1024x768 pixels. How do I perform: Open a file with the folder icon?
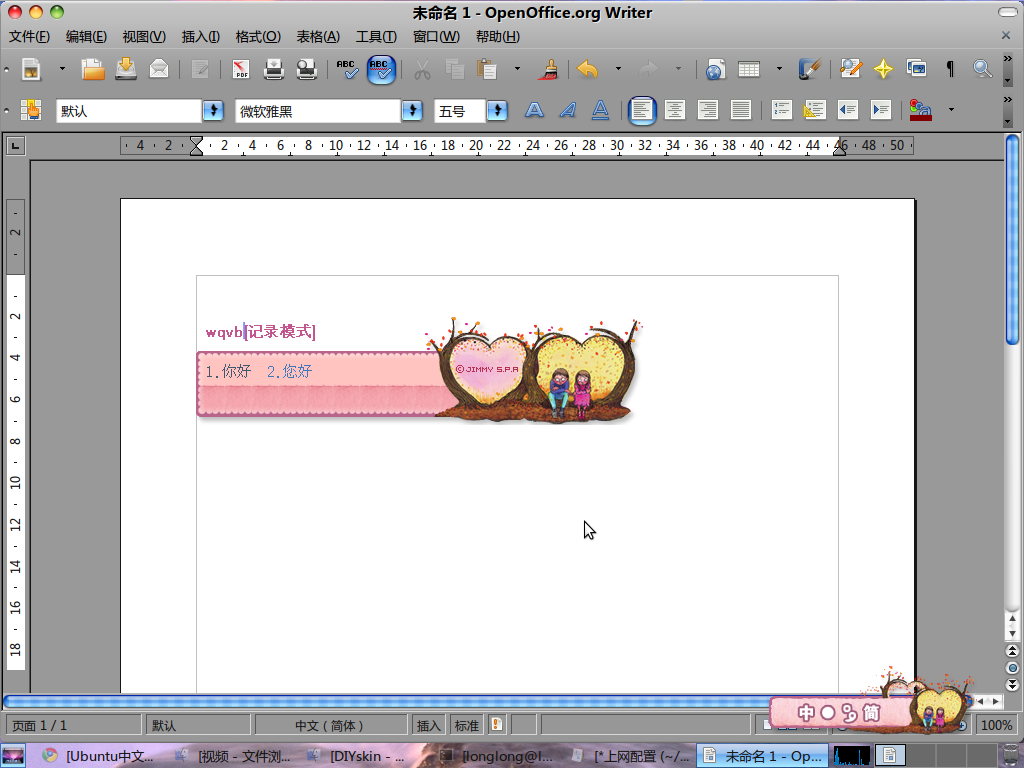click(x=93, y=69)
